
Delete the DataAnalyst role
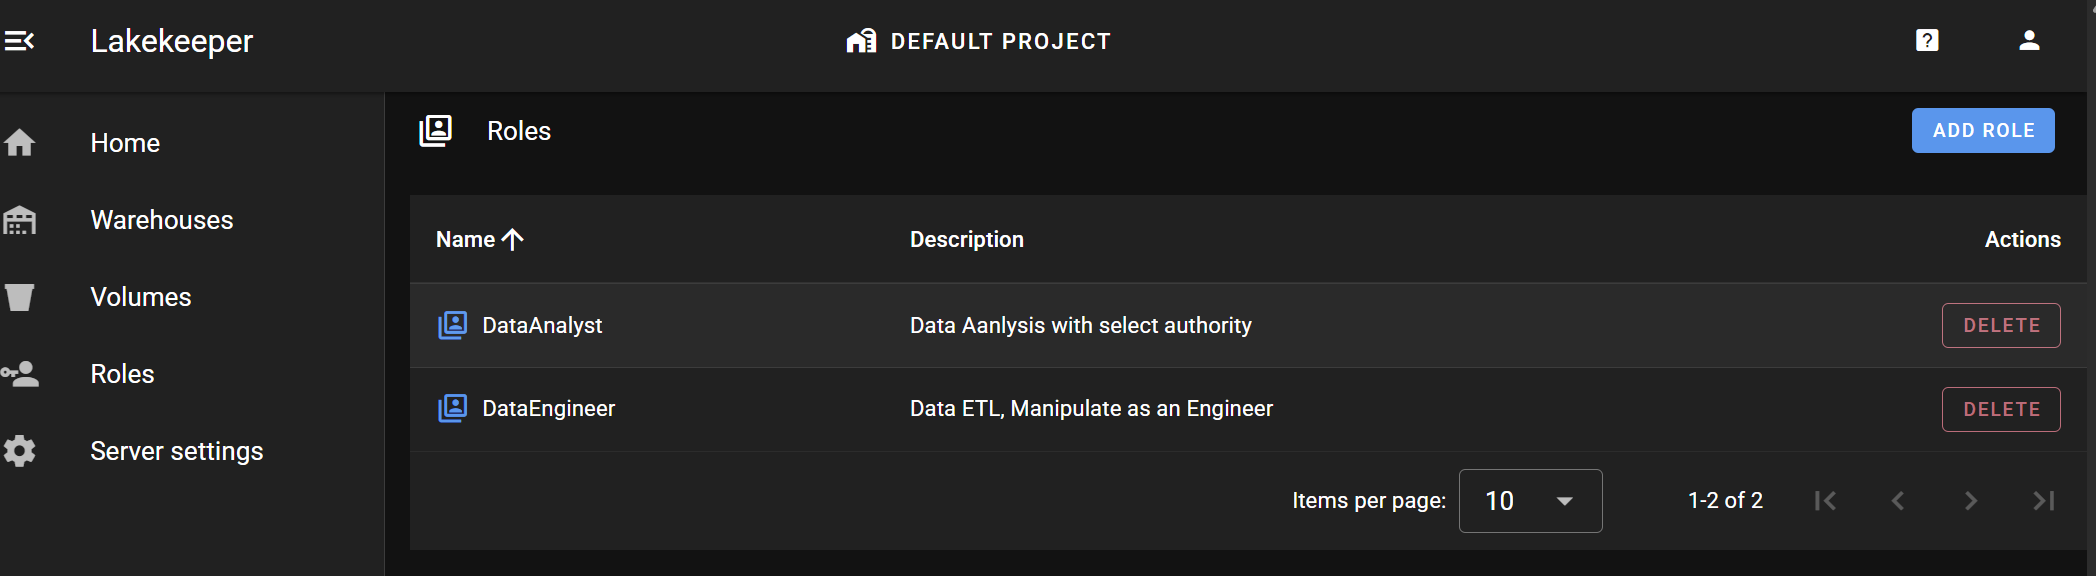tap(2000, 326)
